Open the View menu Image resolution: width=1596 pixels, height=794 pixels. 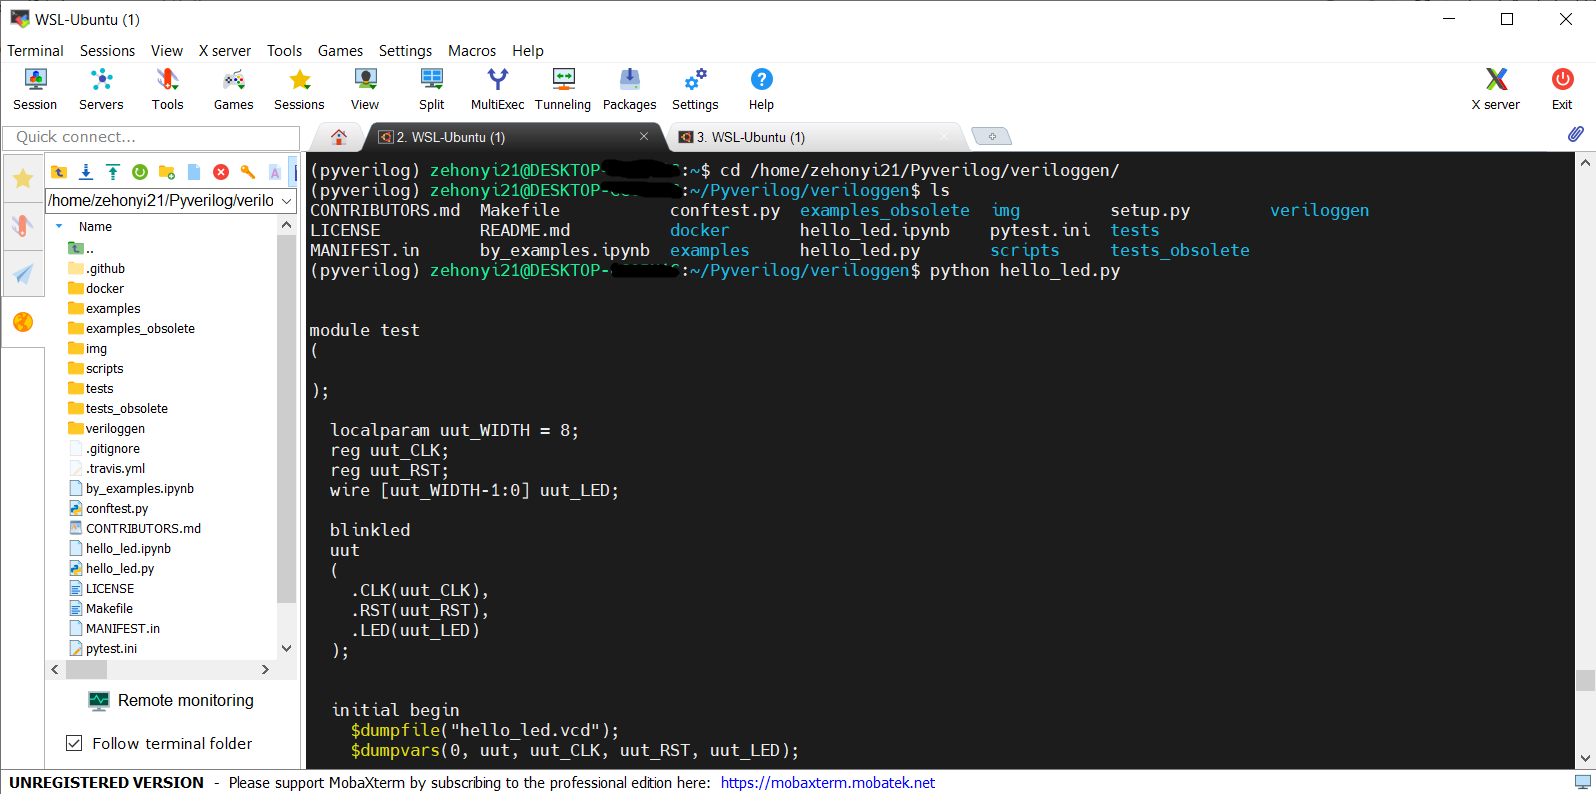tap(167, 51)
